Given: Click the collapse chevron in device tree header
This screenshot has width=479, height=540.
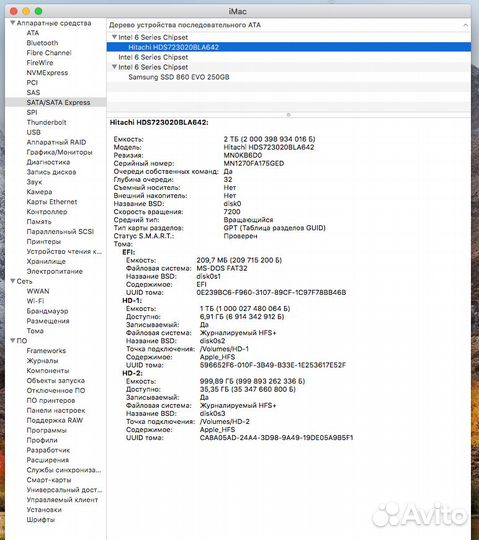Looking at the screenshot, I should point(466,25).
